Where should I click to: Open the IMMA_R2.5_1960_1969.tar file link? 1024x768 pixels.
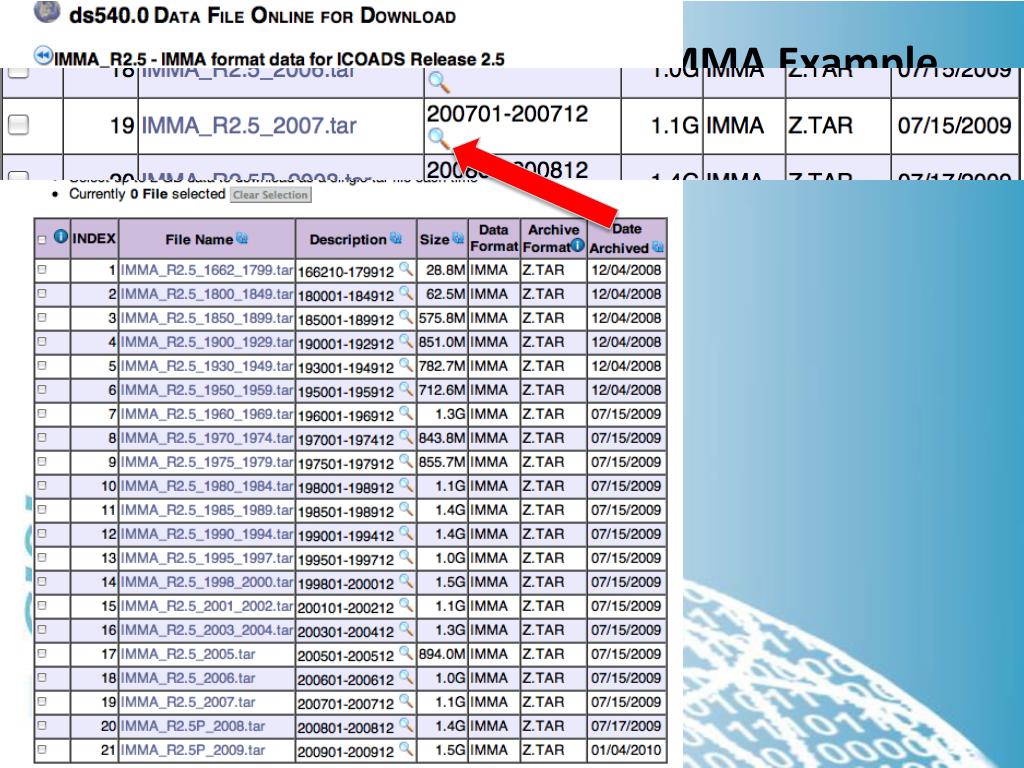(x=206, y=414)
